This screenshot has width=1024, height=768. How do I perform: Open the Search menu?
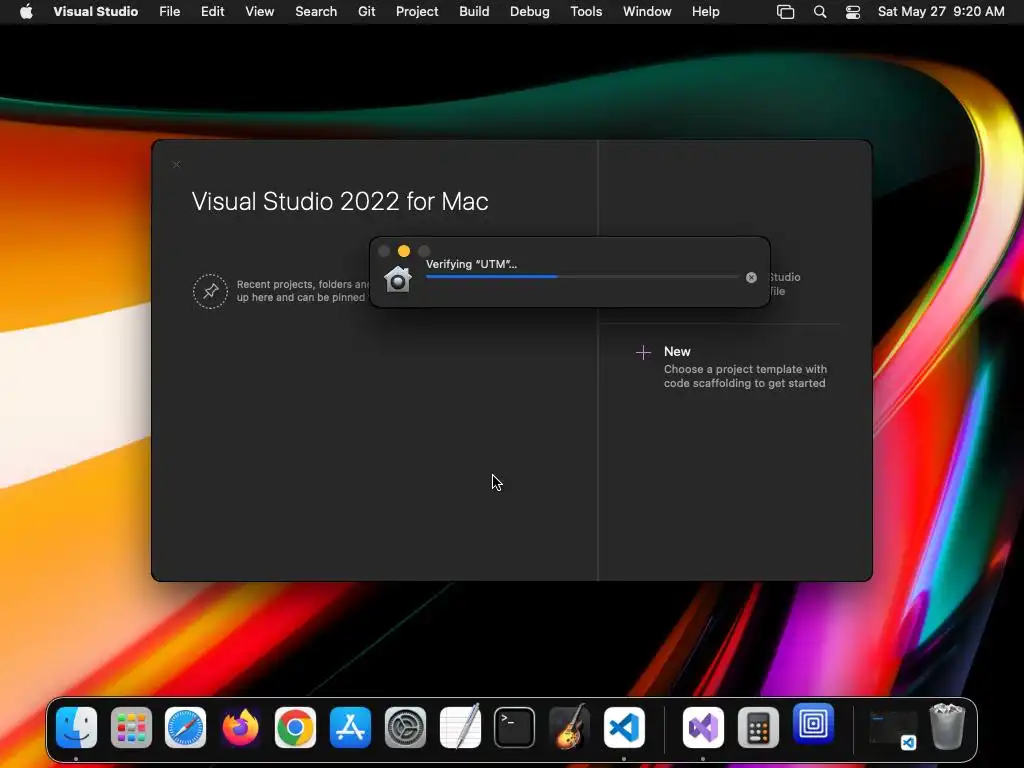pyautogui.click(x=315, y=12)
